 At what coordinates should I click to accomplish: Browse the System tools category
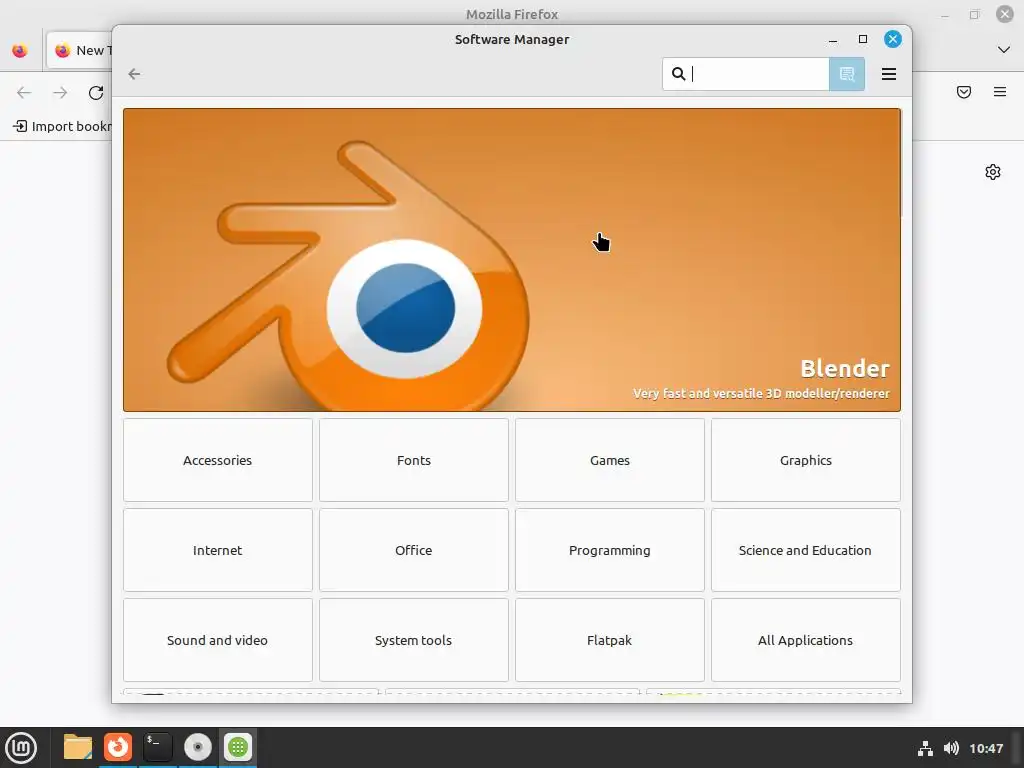pos(413,640)
